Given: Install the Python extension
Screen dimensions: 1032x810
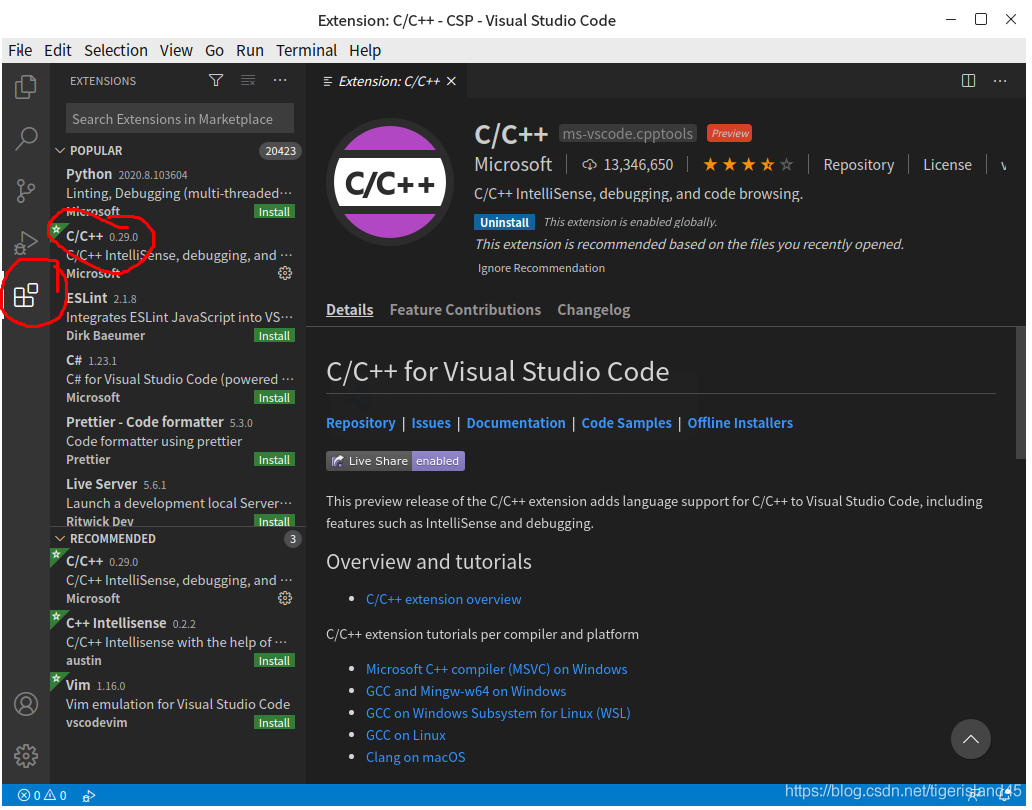Looking at the screenshot, I should [274, 212].
